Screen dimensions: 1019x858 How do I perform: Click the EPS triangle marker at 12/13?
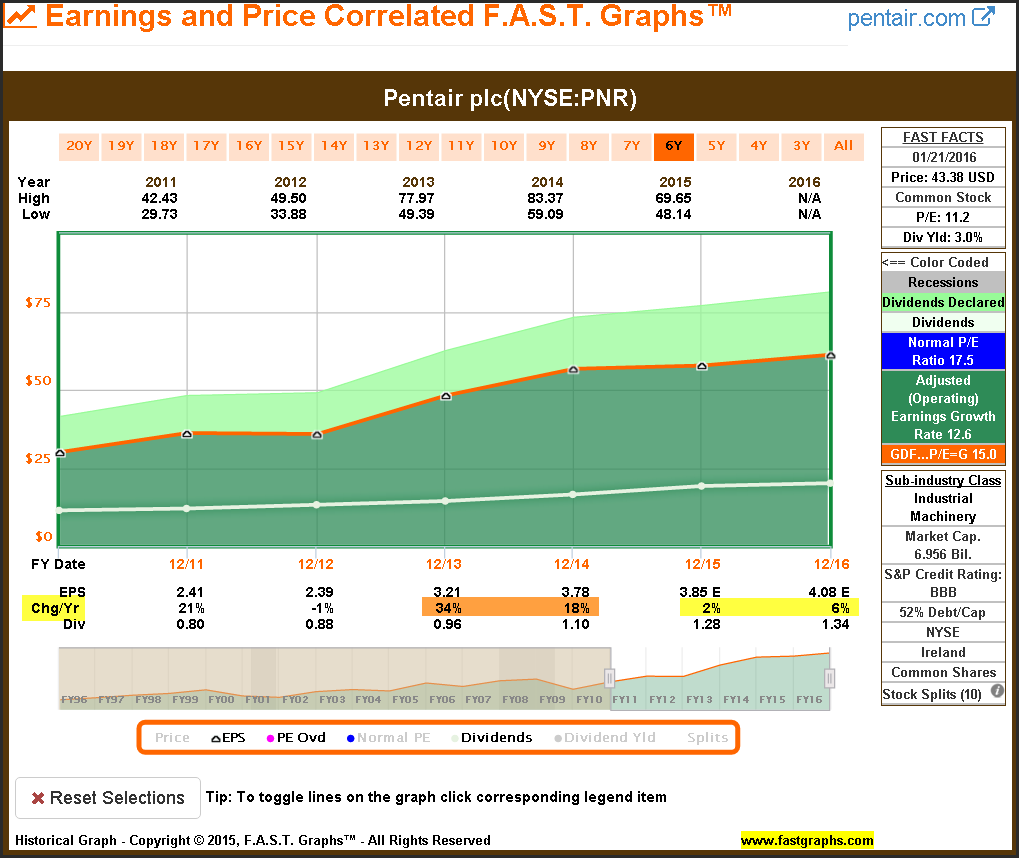tap(446, 396)
